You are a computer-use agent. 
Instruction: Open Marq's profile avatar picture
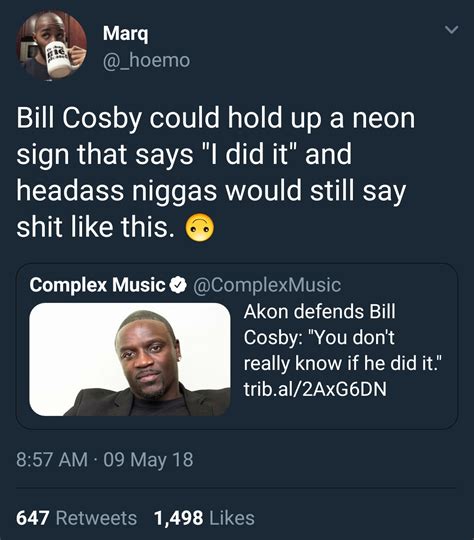point(52,45)
